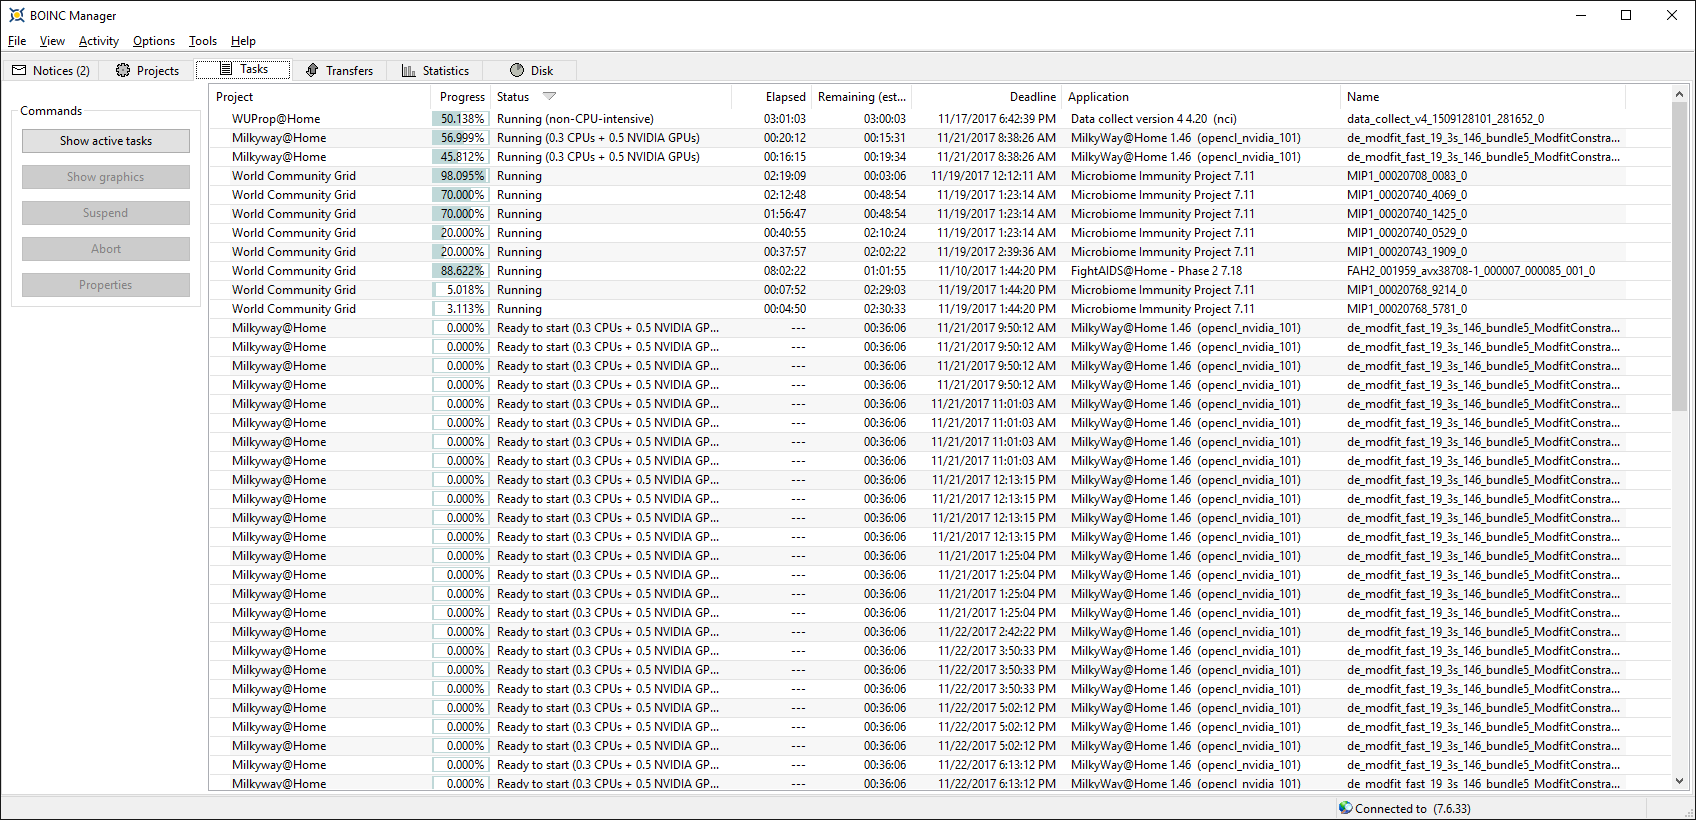Click FightAIDS@Home - Phase 2 7.18 application cell
The height and width of the screenshot is (820, 1696).
pos(1156,271)
